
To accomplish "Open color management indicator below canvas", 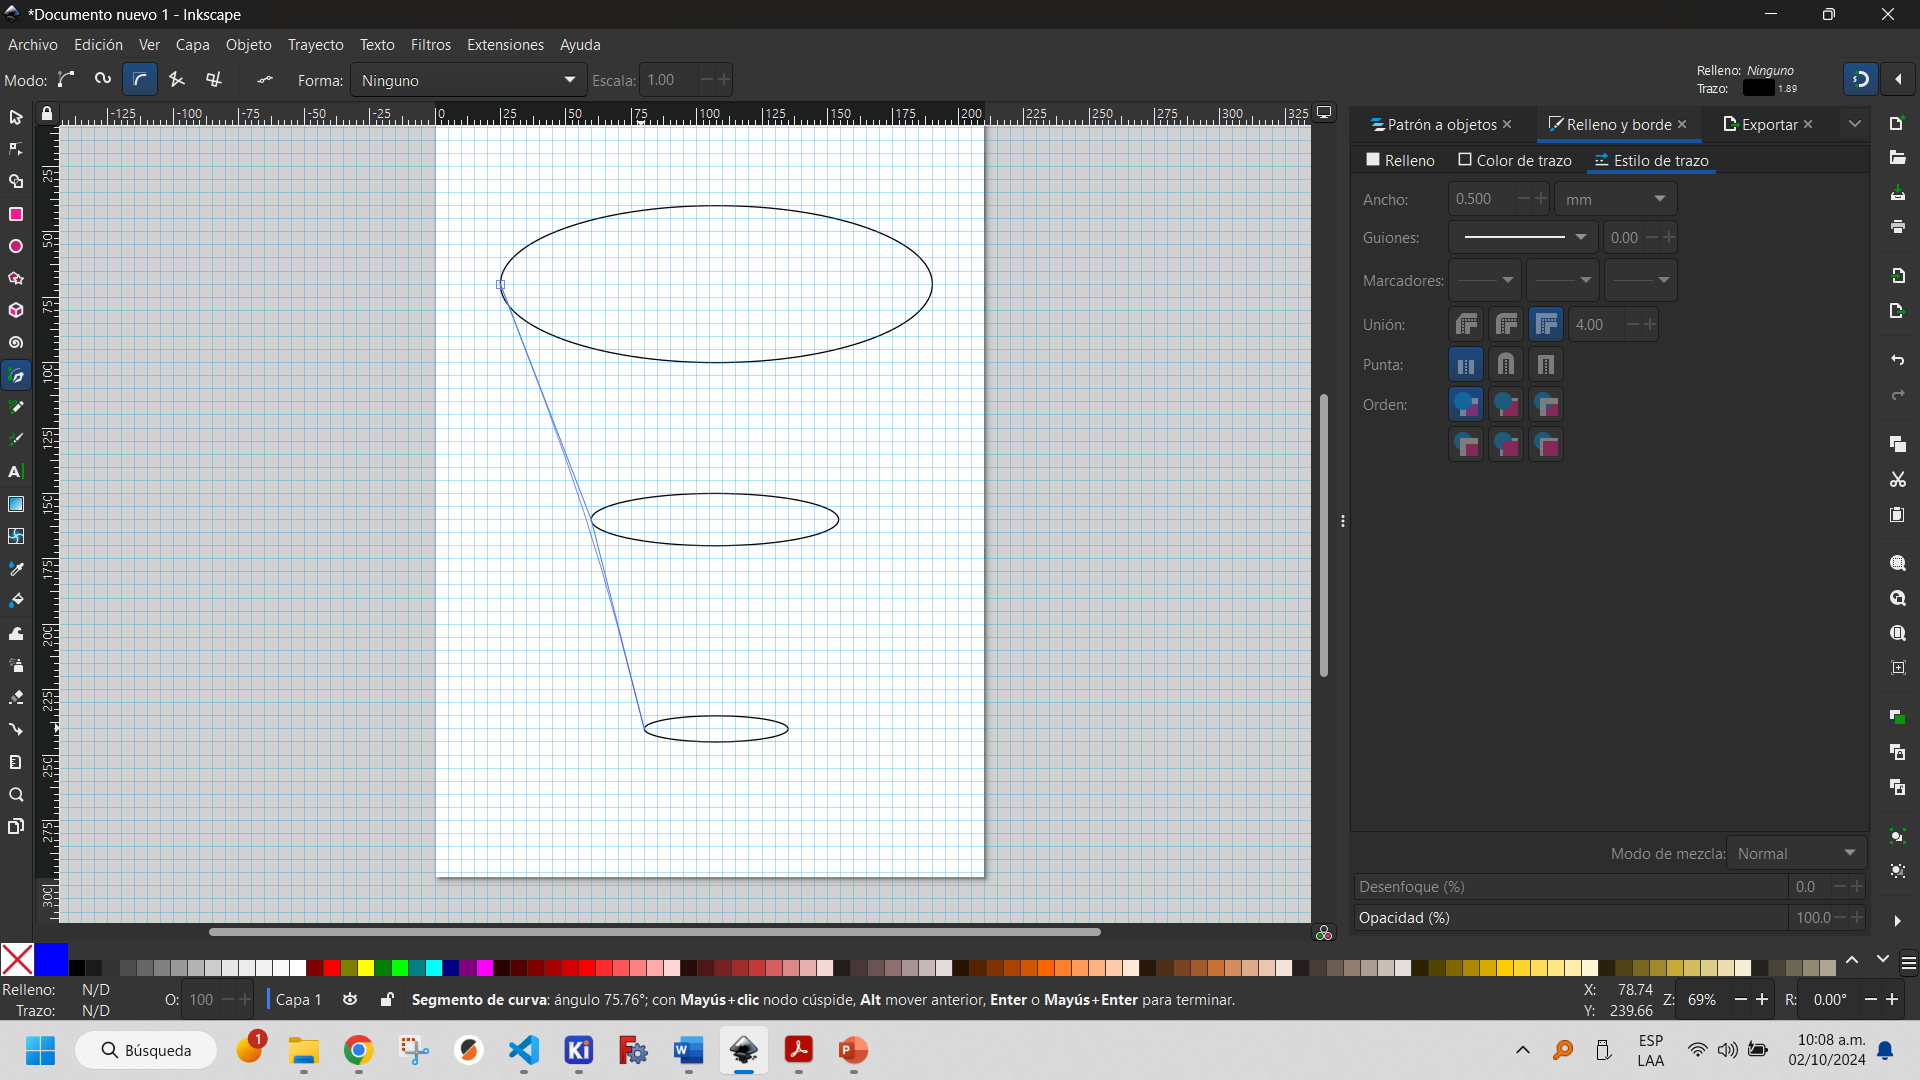I will click(1324, 933).
